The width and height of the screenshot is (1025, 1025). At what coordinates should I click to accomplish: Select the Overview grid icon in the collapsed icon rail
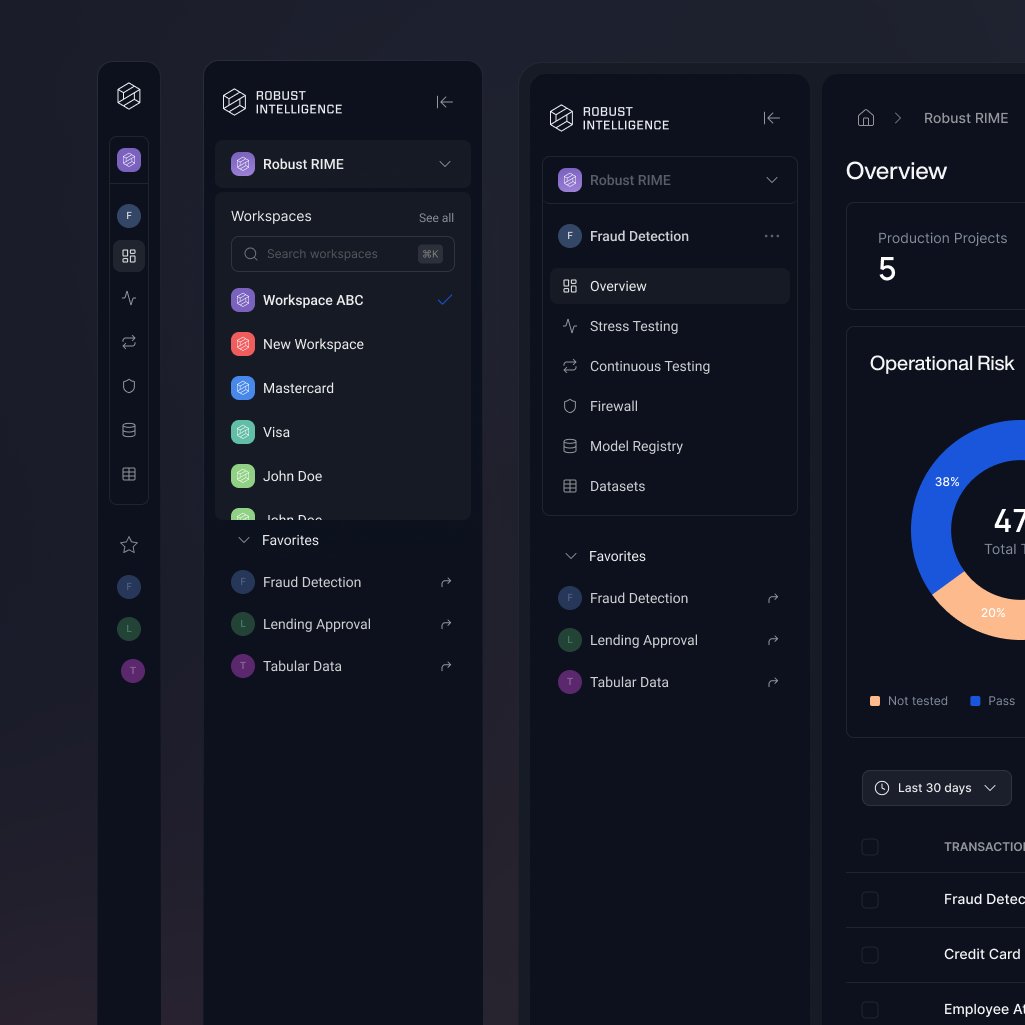click(x=129, y=256)
